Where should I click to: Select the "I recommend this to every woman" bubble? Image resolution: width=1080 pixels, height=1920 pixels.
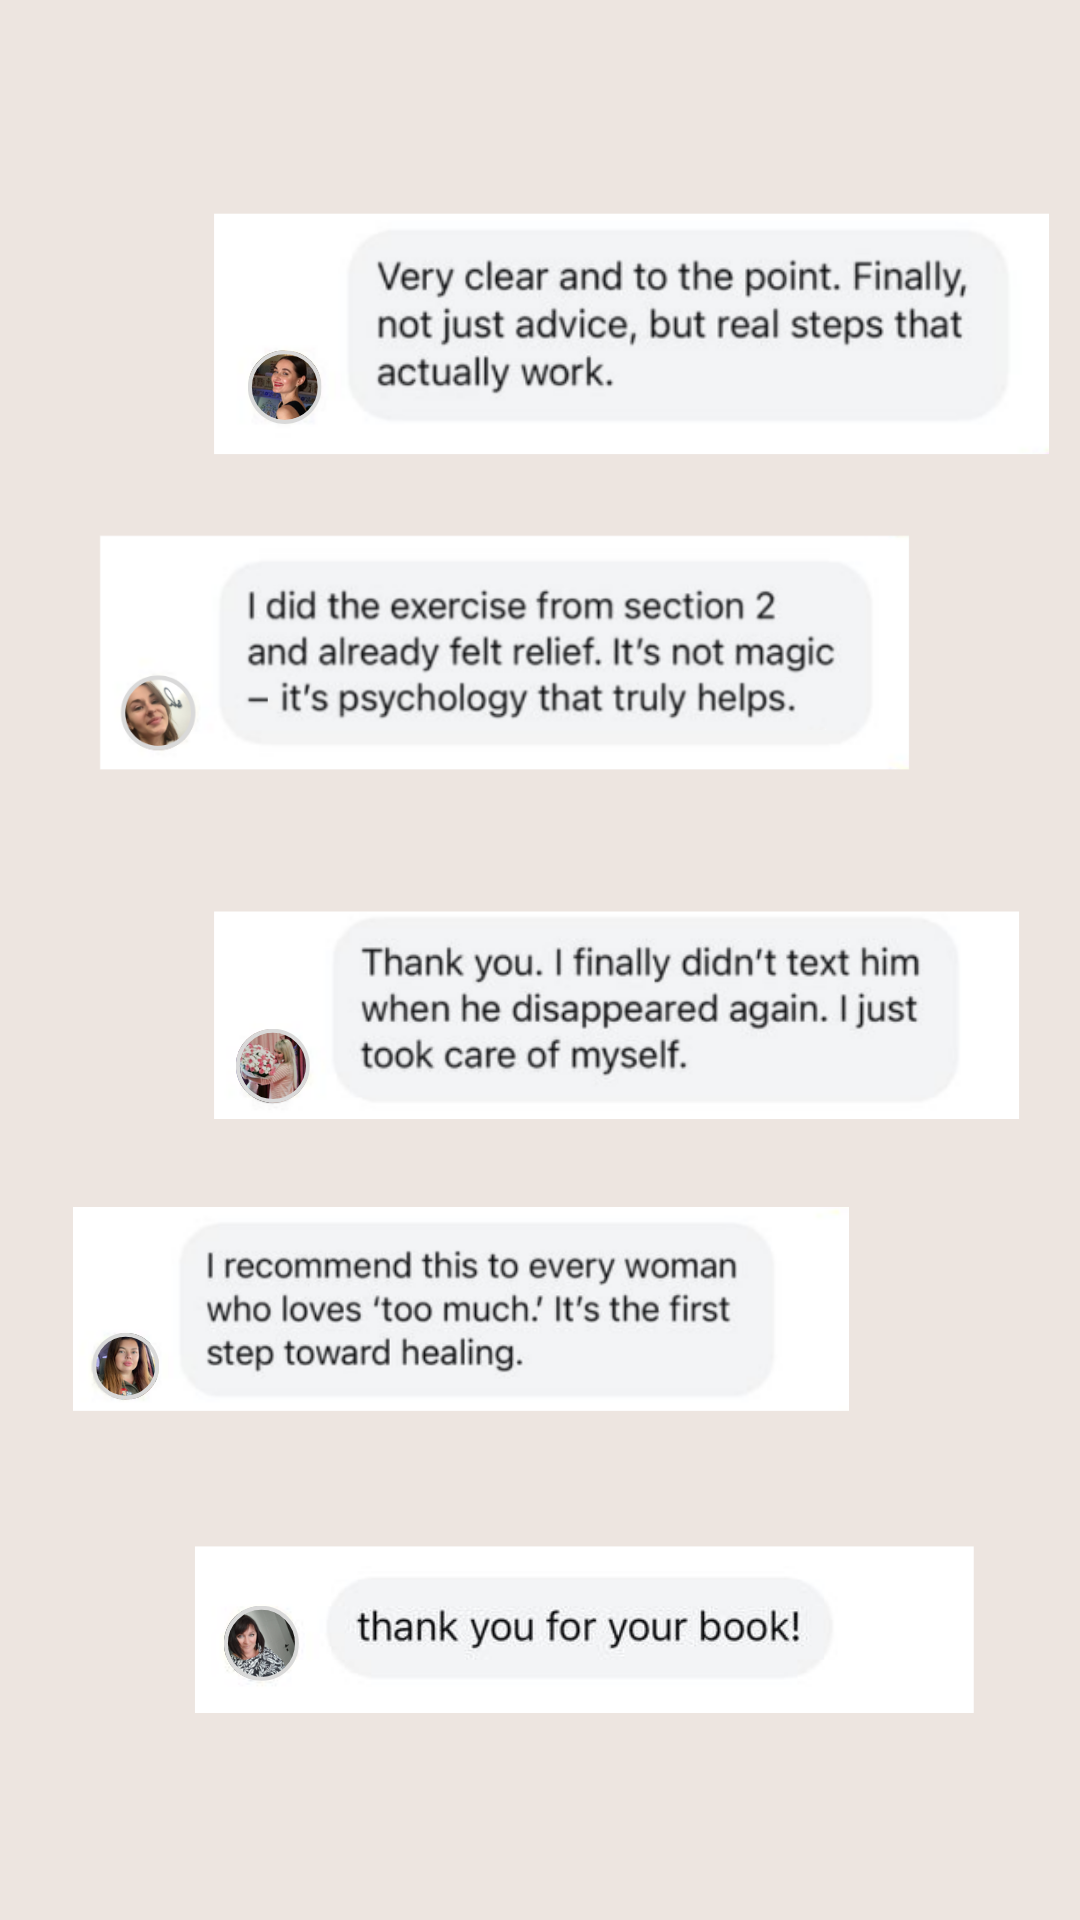[476, 1309]
